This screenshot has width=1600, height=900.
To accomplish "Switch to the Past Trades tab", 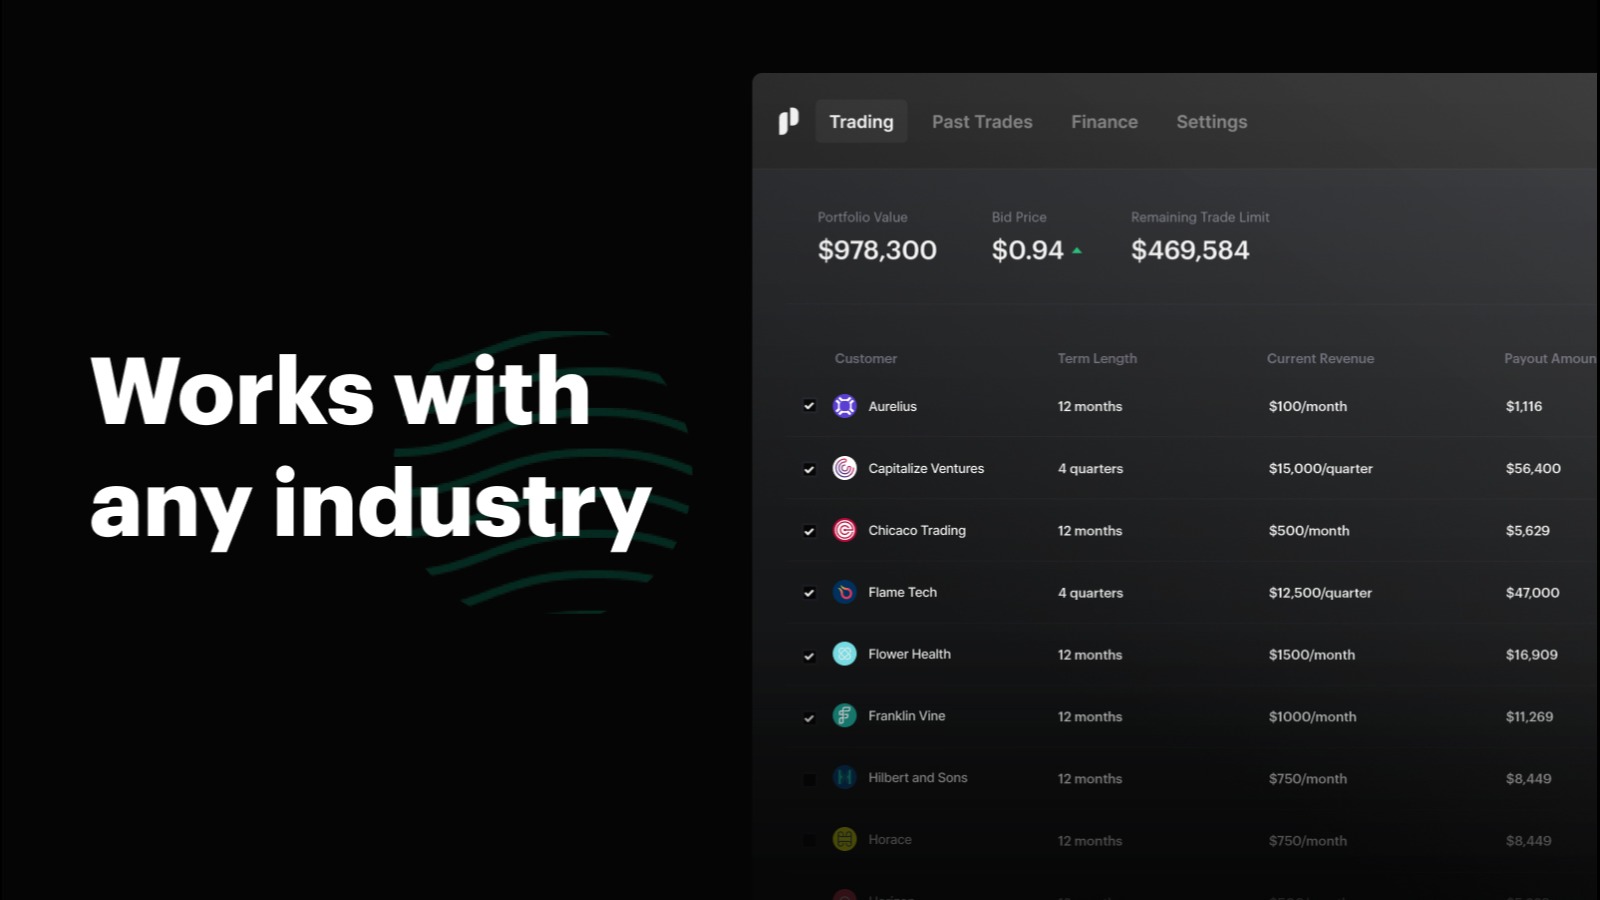I will pyautogui.click(x=982, y=122).
